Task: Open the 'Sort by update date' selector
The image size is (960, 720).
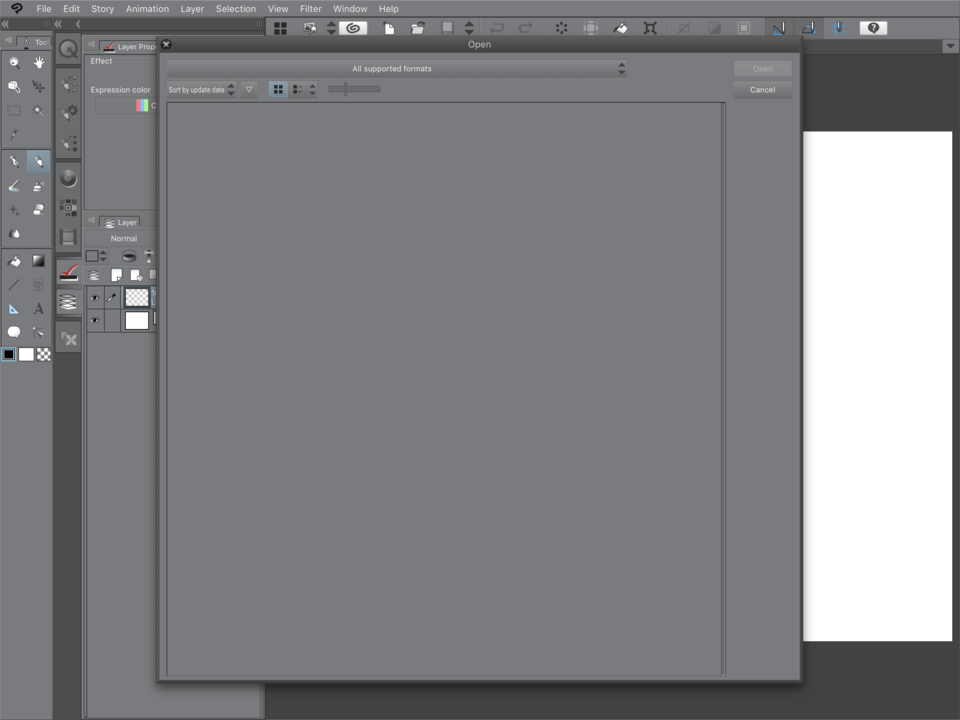Action: 200,89
